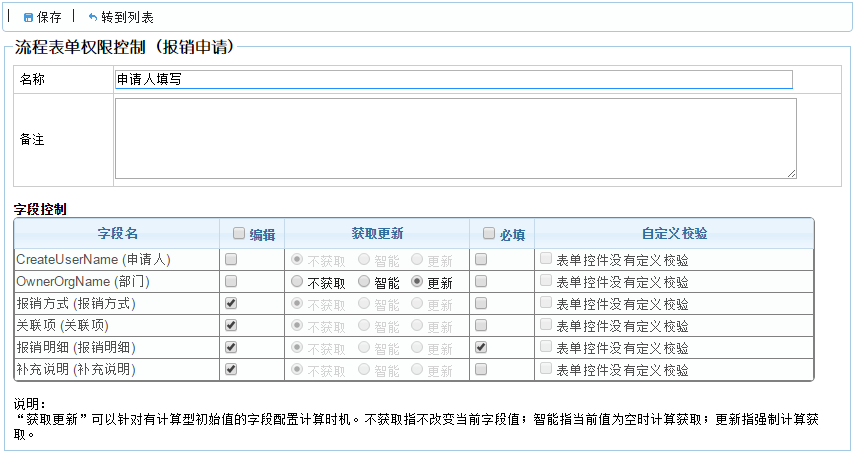Image resolution: width=855 pixels, height=456 pixels.
Task: Check required checkbox for OwnerOrgName row
Action: [481, 282]
